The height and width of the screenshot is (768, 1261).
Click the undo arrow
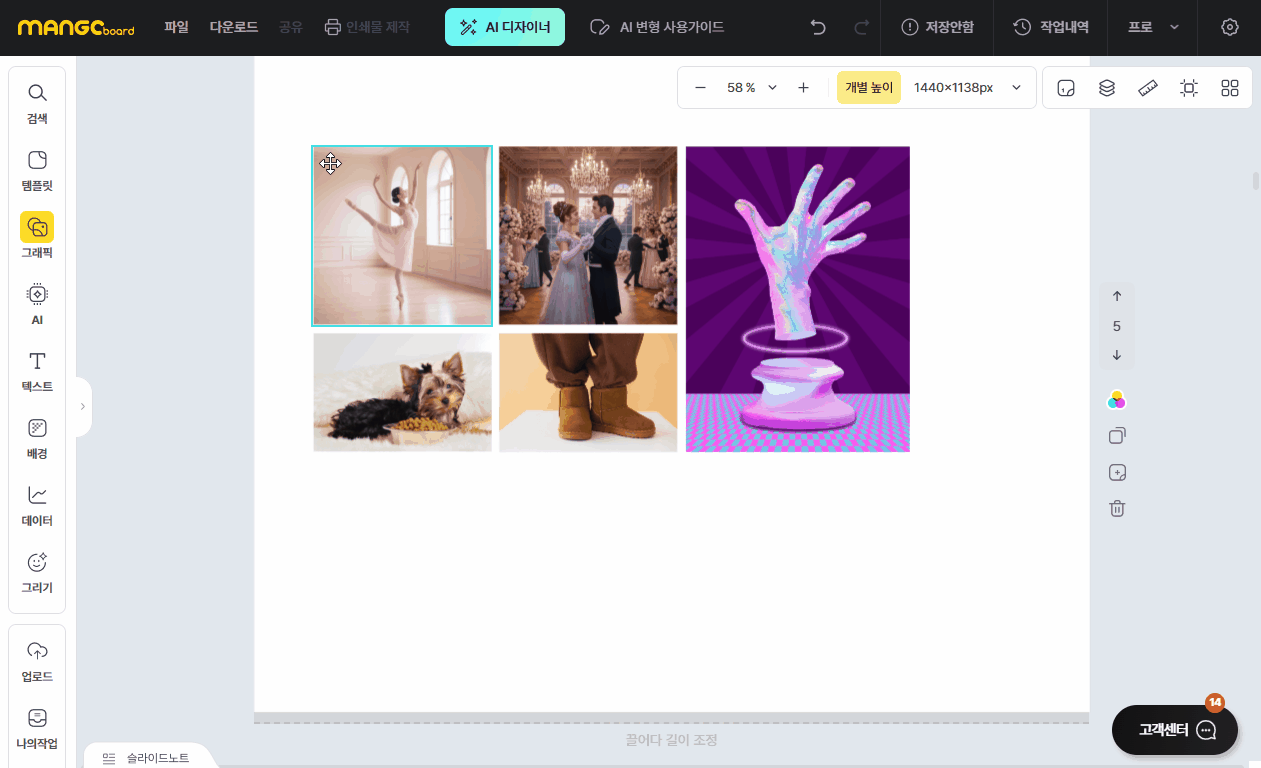click(x=818, y=27)
